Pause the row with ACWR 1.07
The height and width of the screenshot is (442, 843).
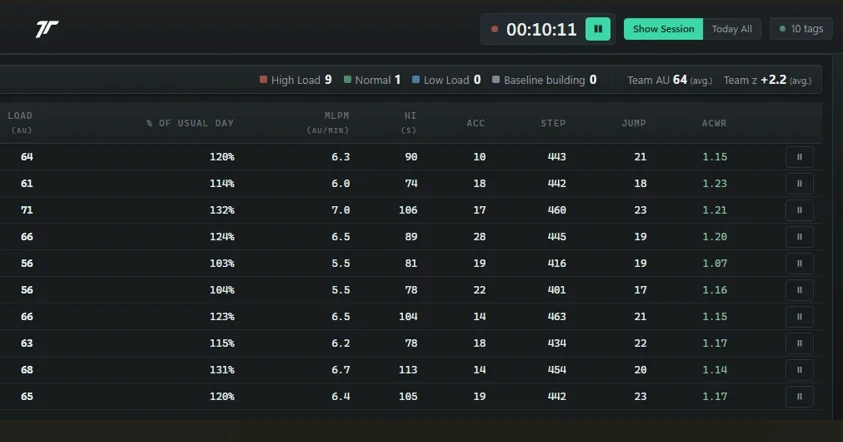(799, 263)
